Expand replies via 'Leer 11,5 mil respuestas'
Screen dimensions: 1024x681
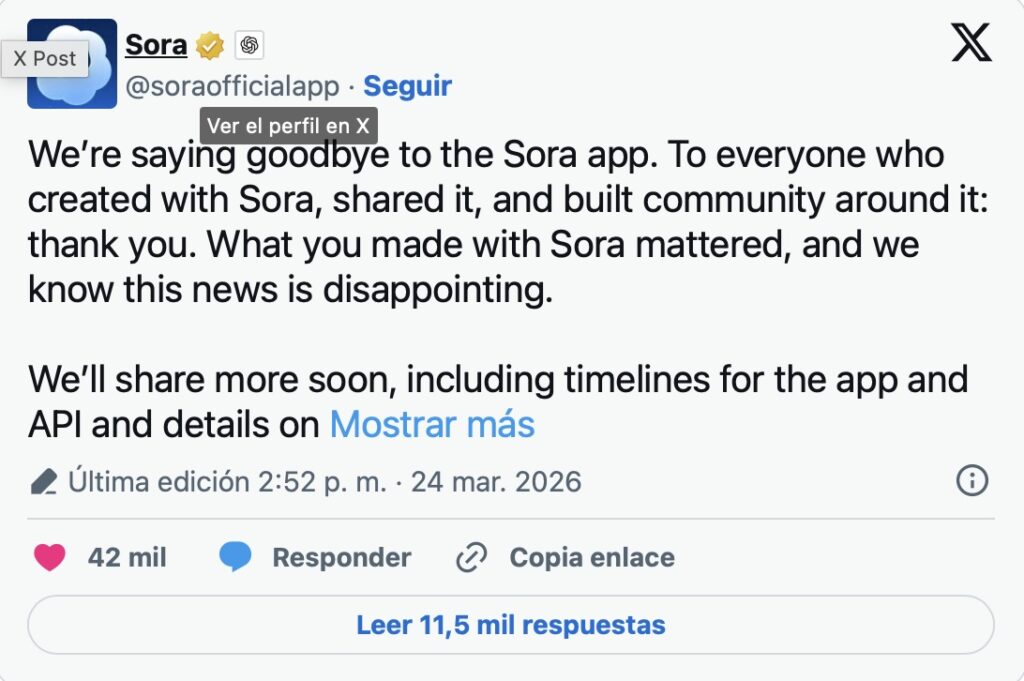click(512, 624)
